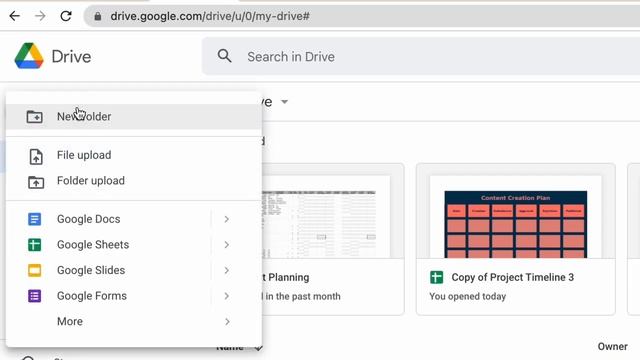Click the Owner column header
This screenshot has width=640, height=360.
tap(613, 347)
